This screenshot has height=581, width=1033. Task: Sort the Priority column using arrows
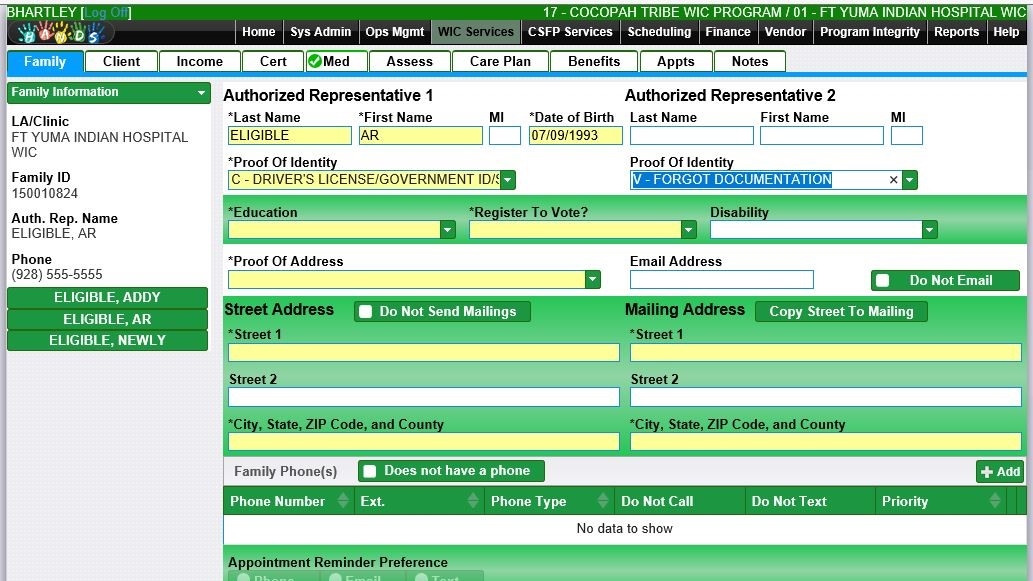(995, 501)
